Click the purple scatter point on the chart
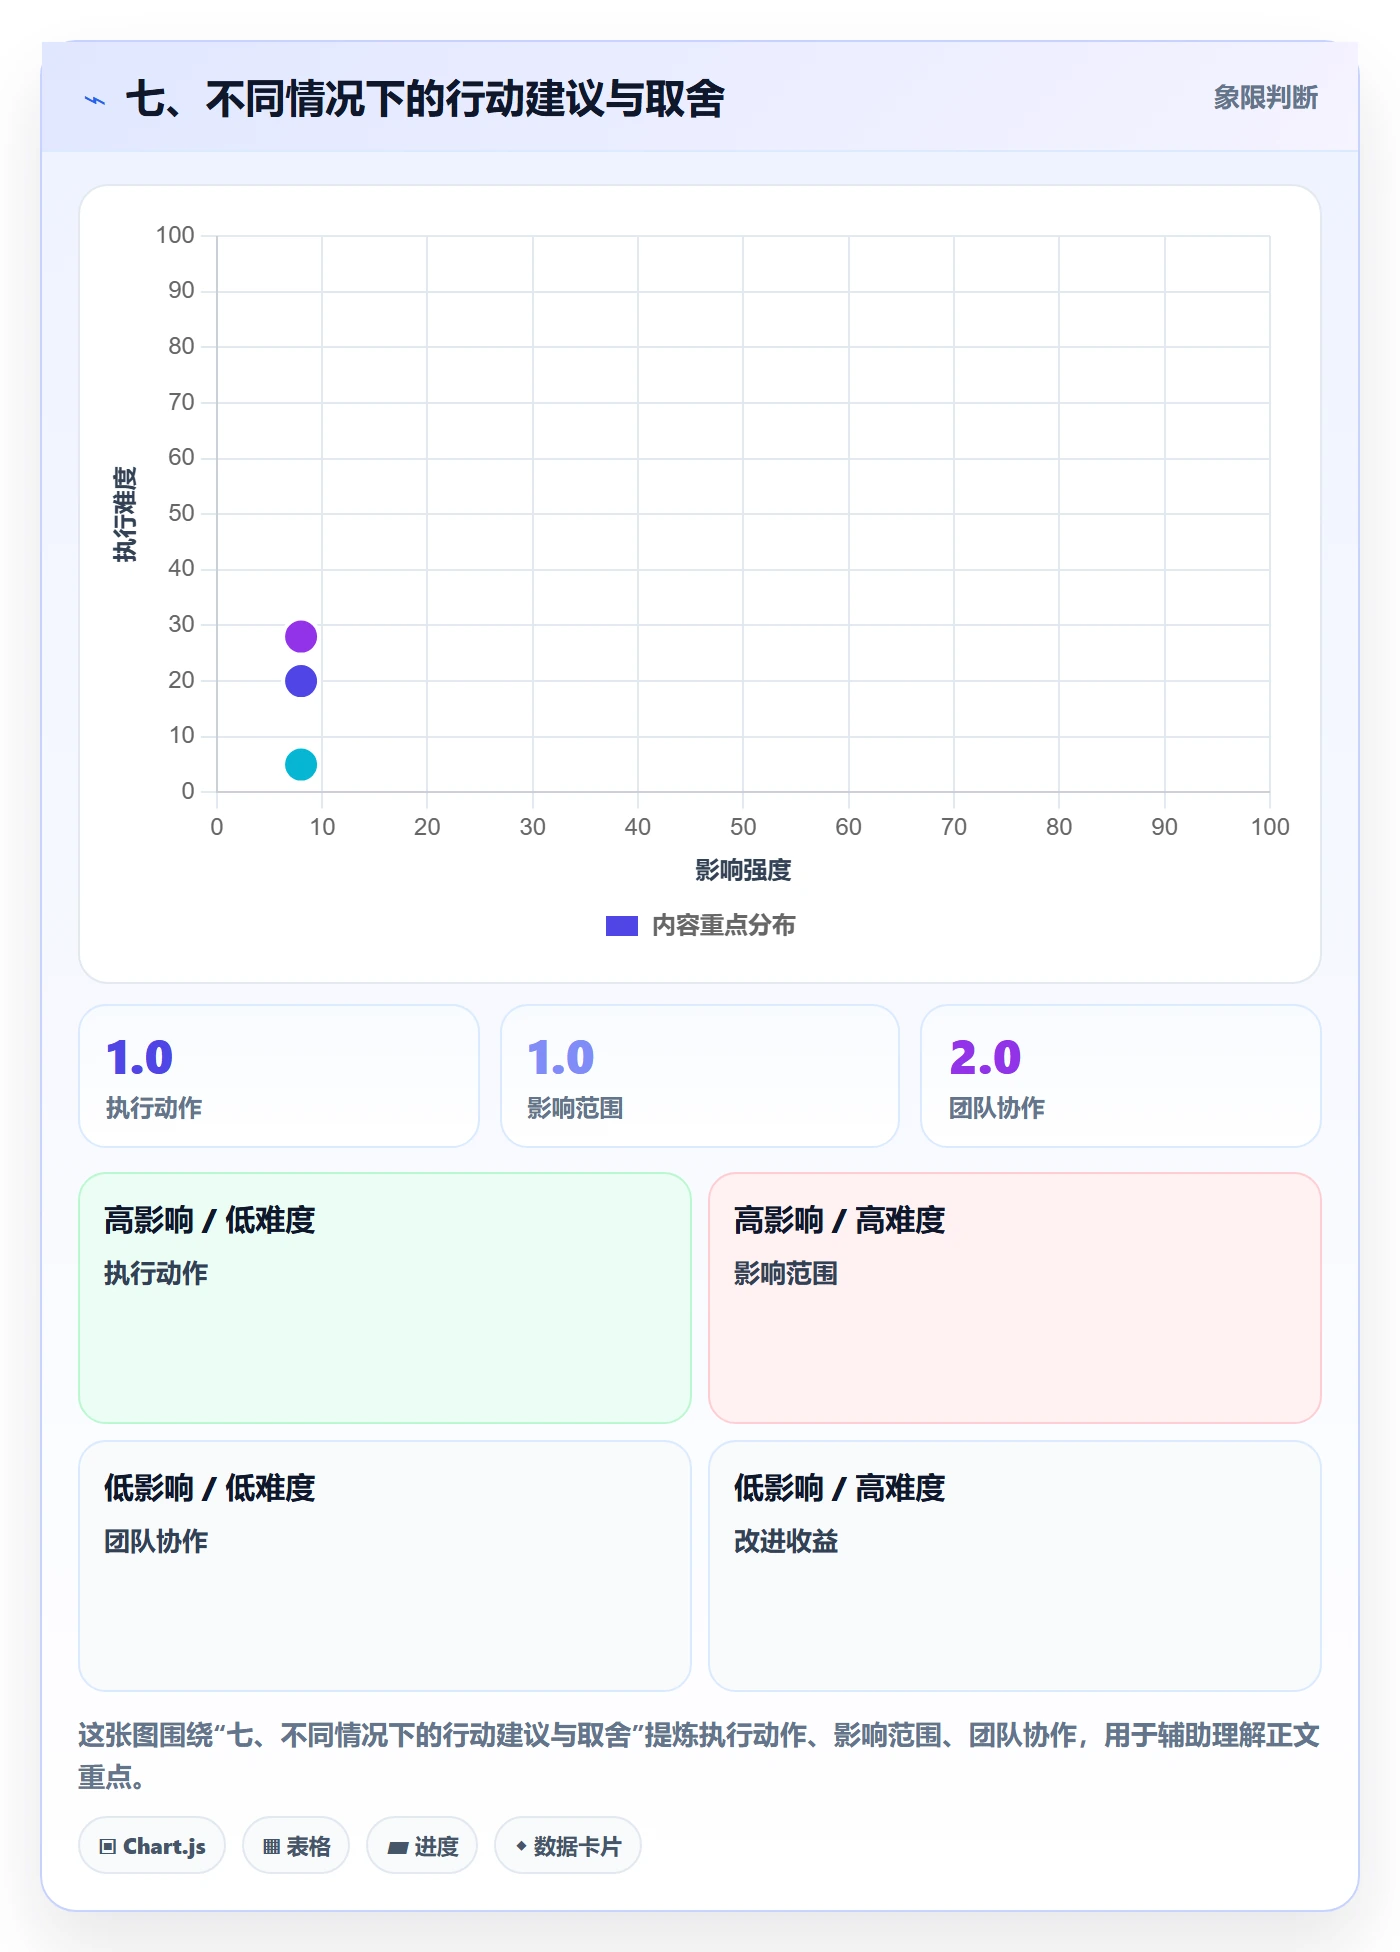1400x1952 pixels. click(301, 636)
